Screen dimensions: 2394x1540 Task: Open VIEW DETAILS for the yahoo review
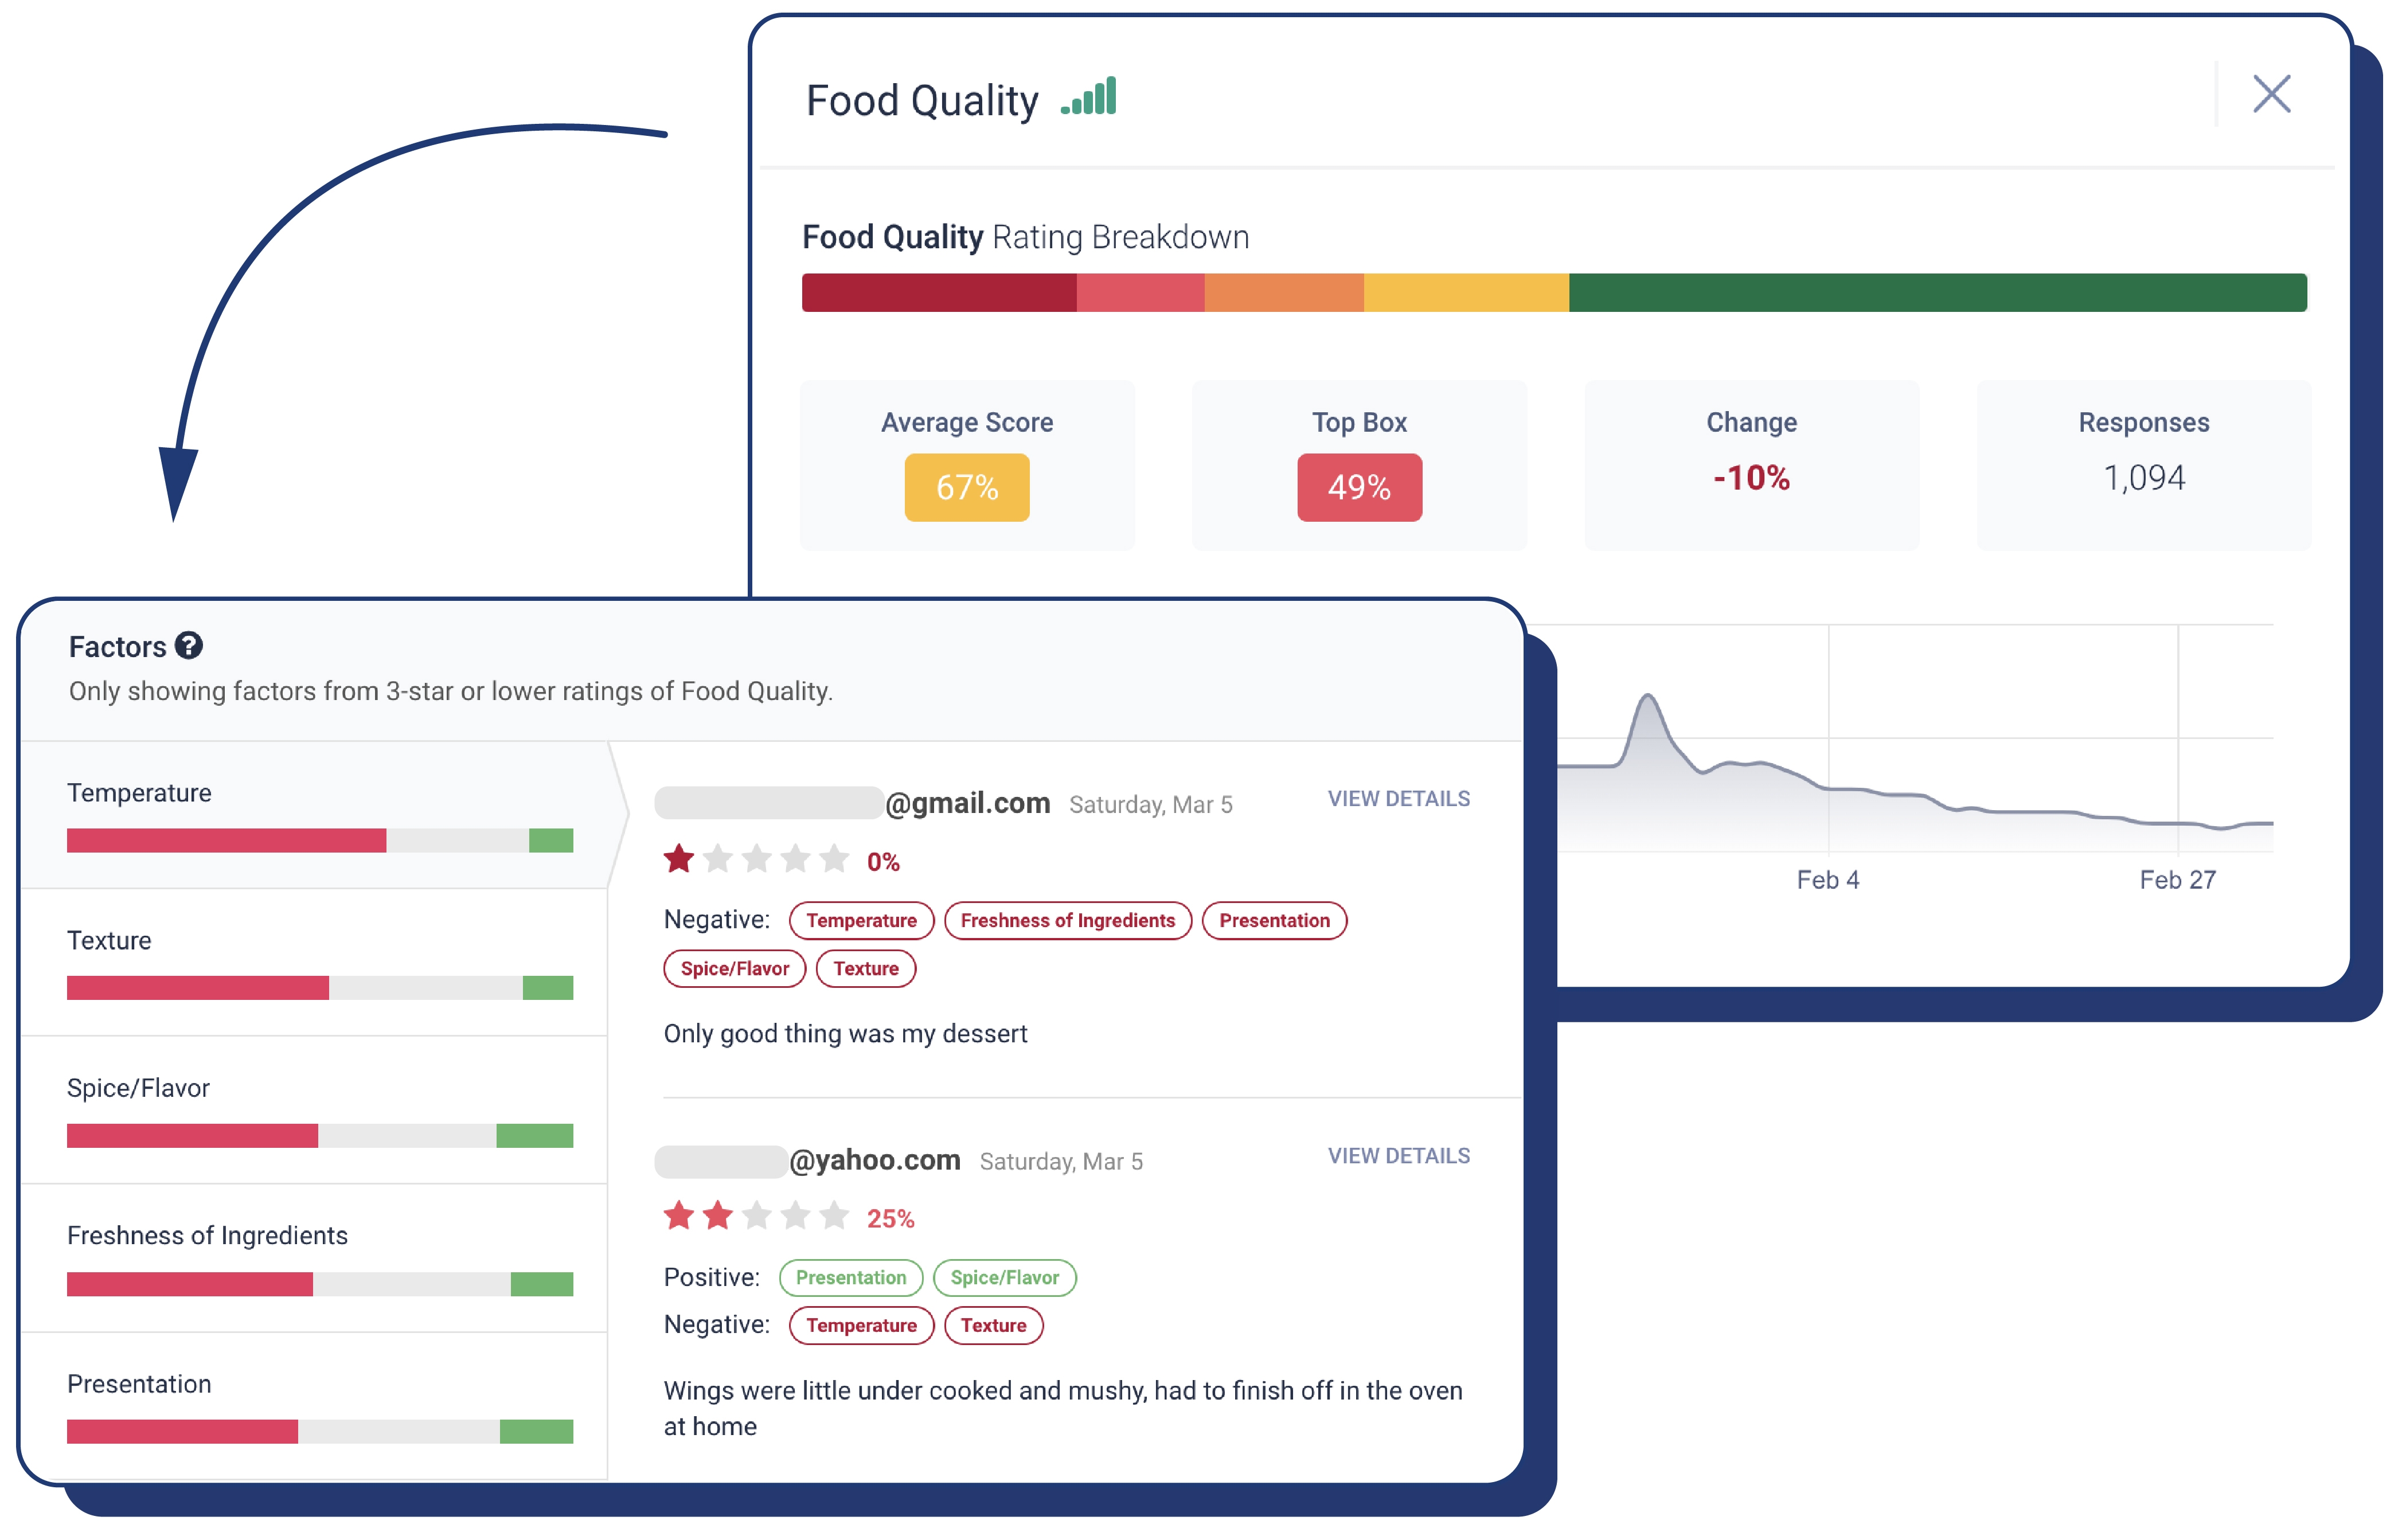[1398, 1155]
